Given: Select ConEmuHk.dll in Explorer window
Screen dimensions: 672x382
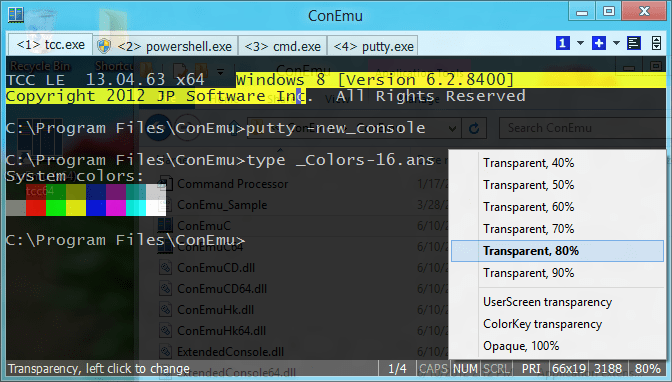Looking at the screenshot, I should coord(216,310).
